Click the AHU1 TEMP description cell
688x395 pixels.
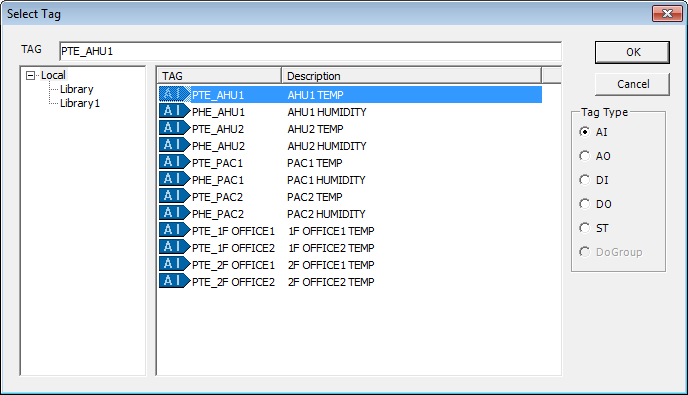click(x=315, y=95)
